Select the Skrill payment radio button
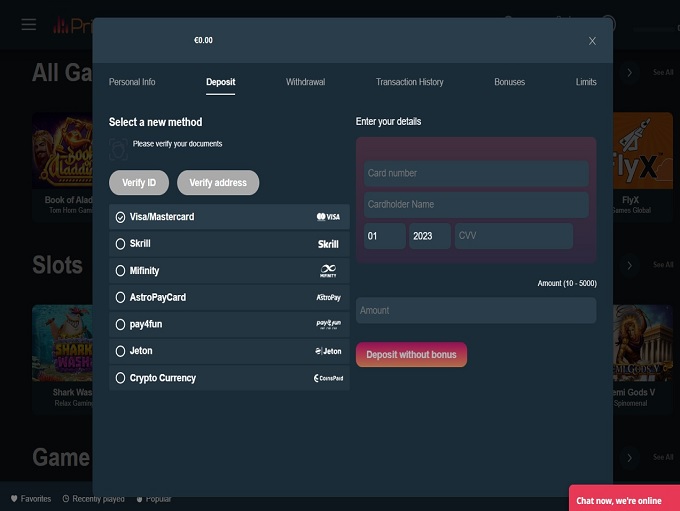 click(x=121, y=244)
